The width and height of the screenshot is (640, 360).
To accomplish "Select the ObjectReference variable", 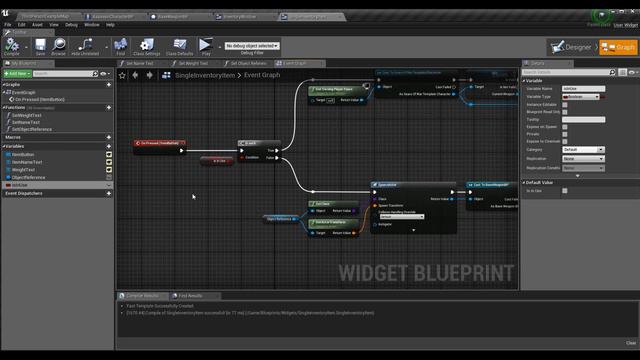I will point(29,178).
